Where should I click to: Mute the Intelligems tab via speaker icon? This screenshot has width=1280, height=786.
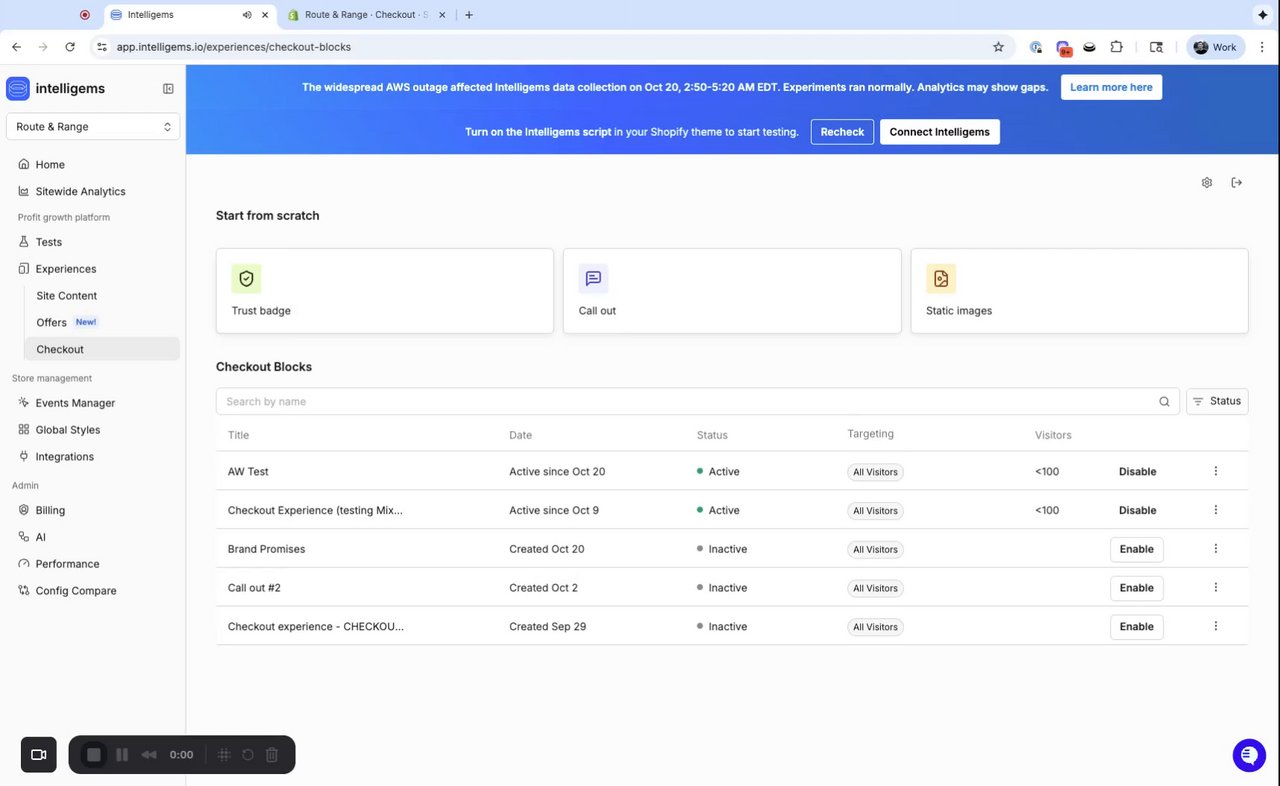click(247, 15)
